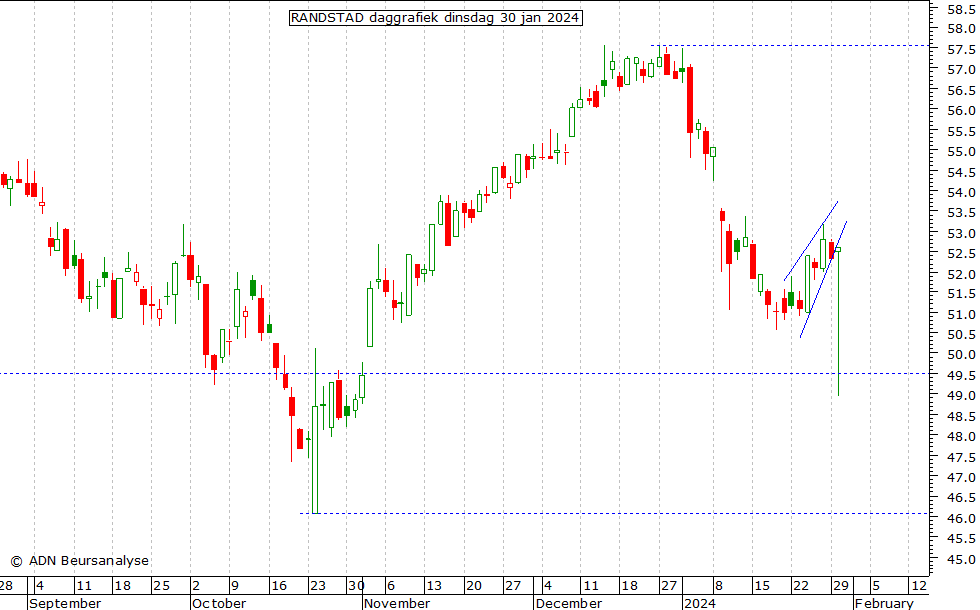Click the dashed resistance line at 57.5

pos(790,46)
